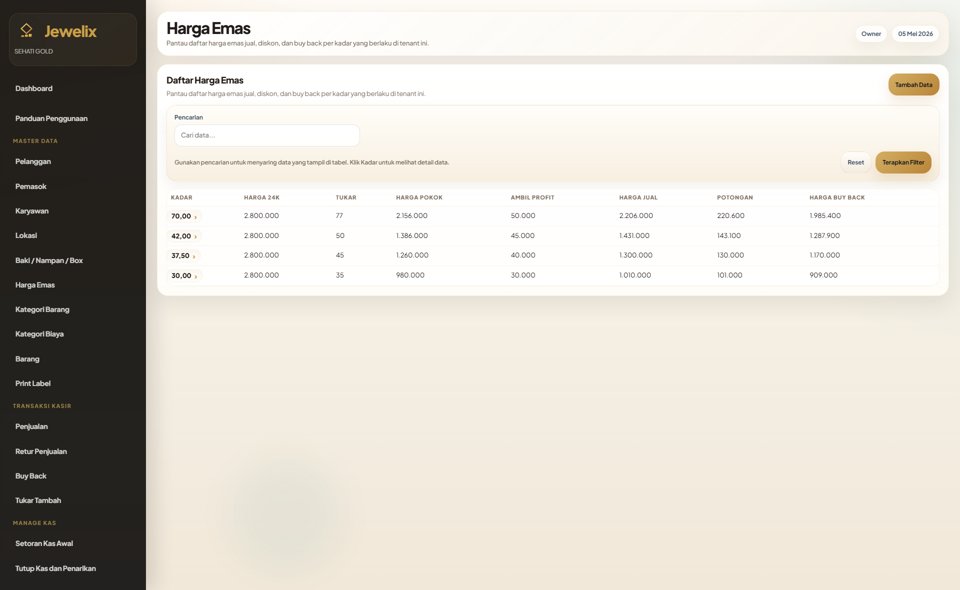This screenshot has height=590, width=960.
Task: Open the 37,50 kadar detail chip
Action: click(183, 256)
